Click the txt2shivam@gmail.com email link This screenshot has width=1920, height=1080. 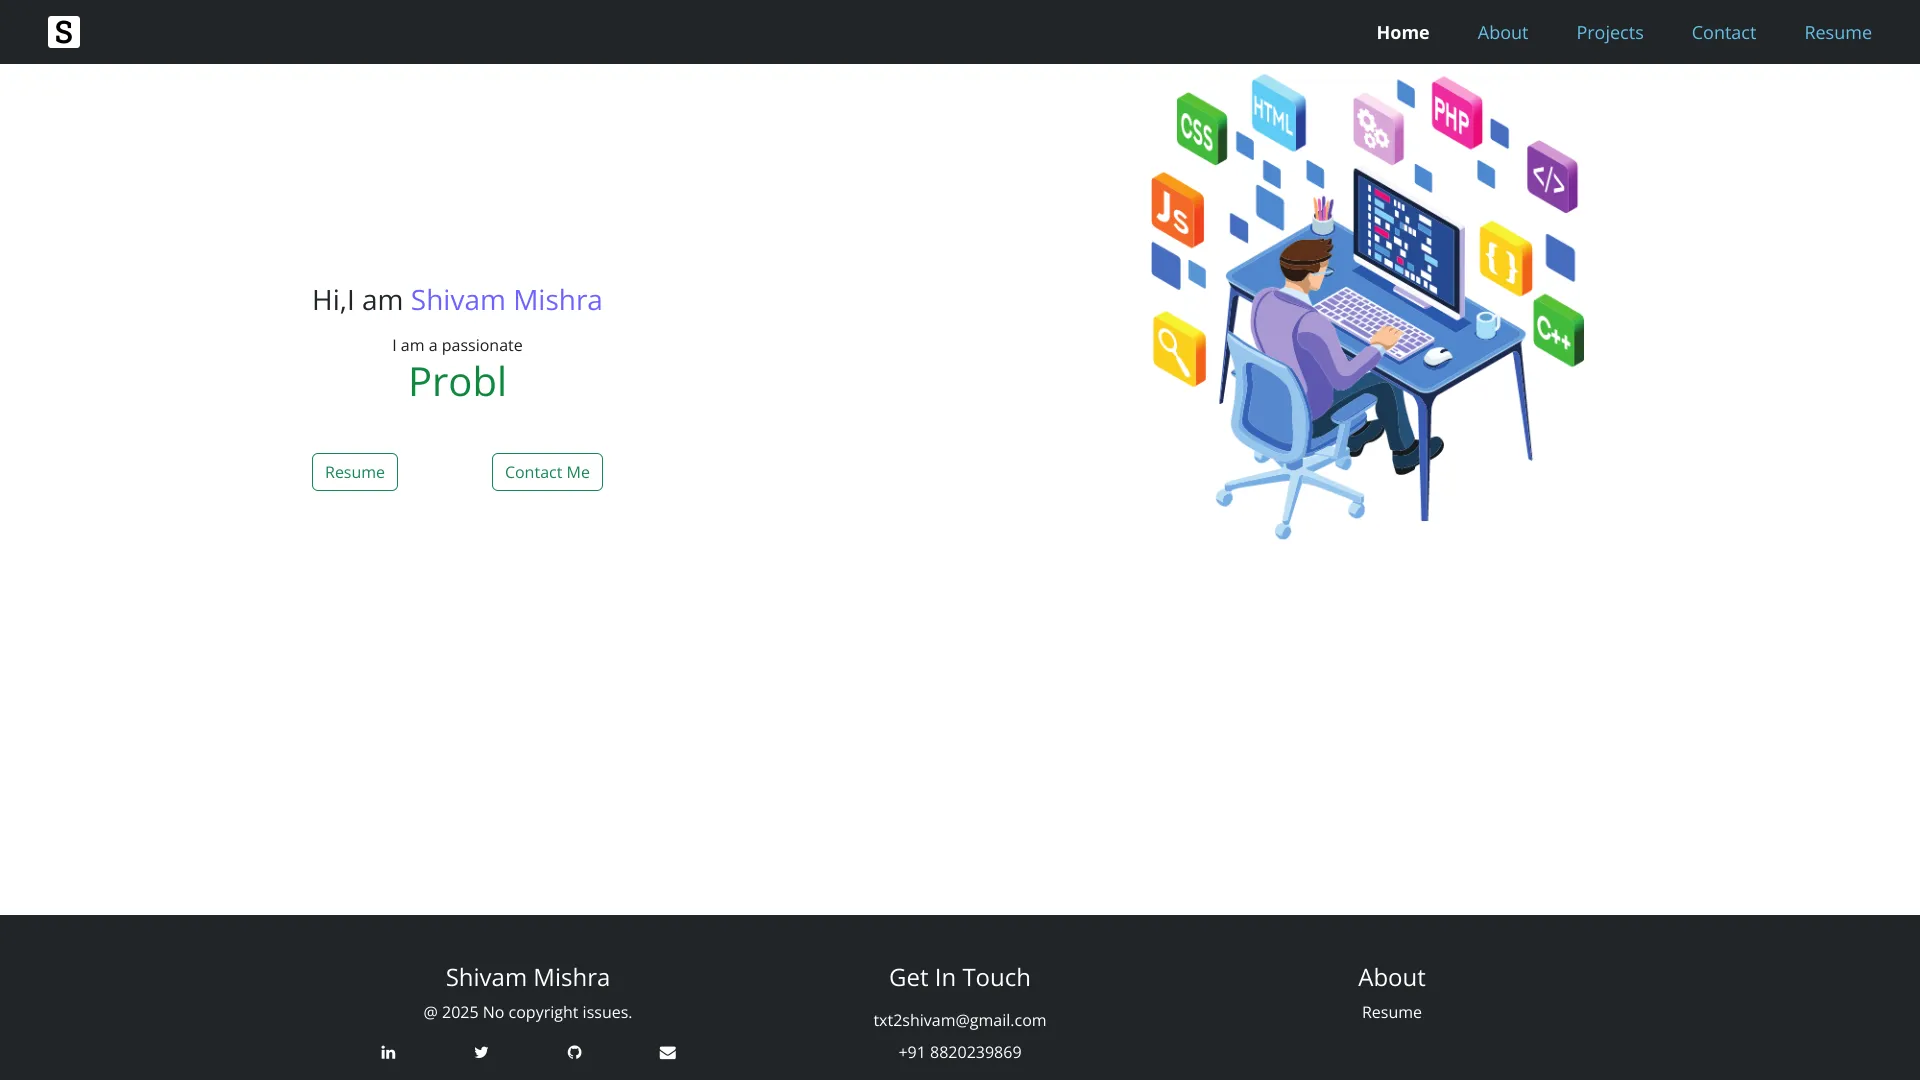tap(959, 1020)
